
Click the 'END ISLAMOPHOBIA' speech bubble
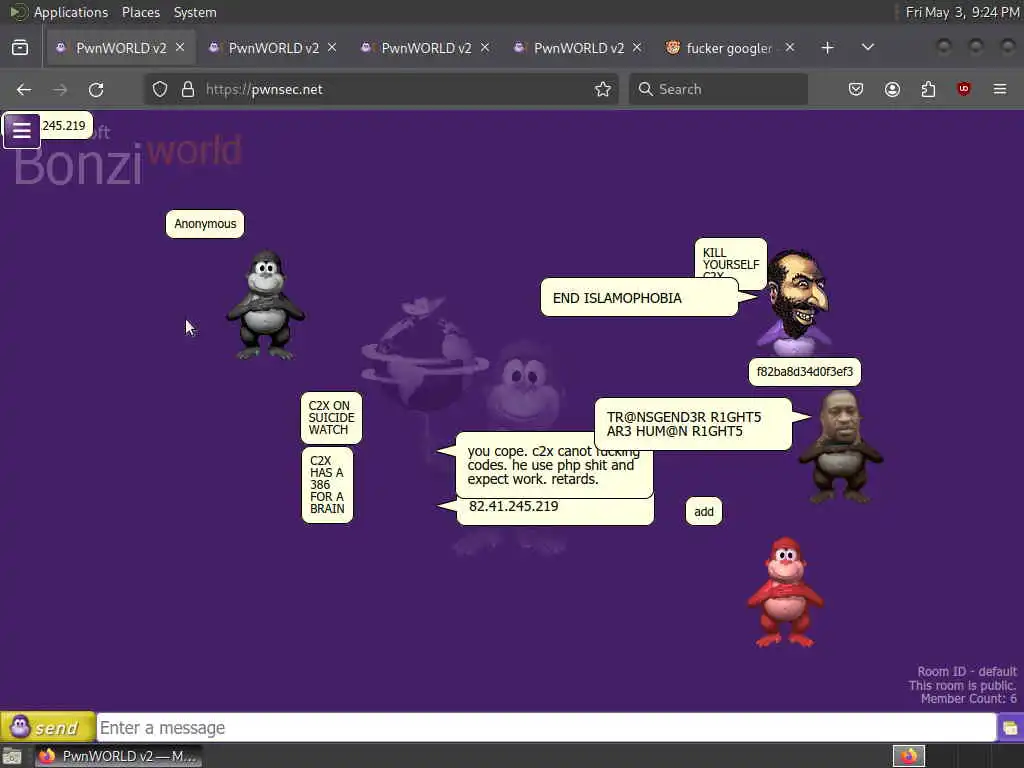pos(640,298)
